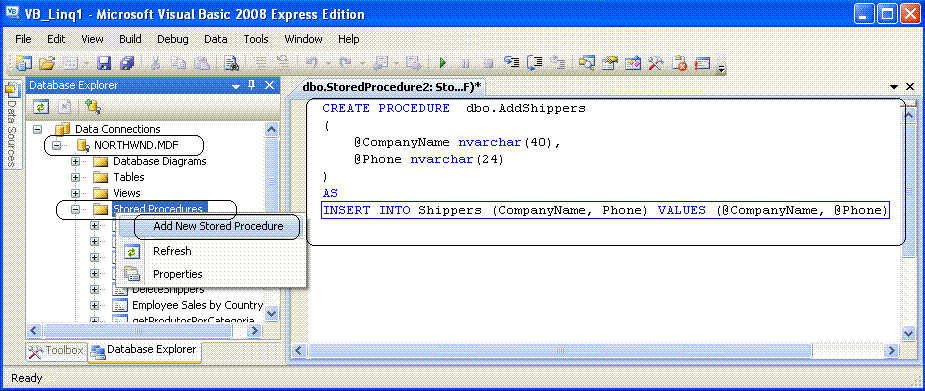
Task: Select Add New Stored Procedure menu entry
Action: pos(218,226)
